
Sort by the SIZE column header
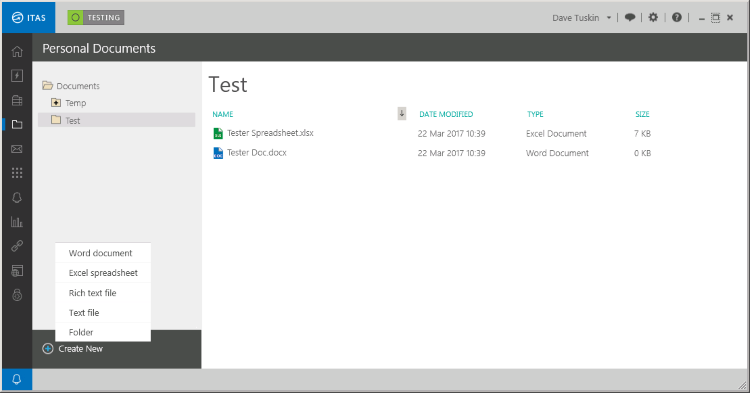[x=642, y=114]
